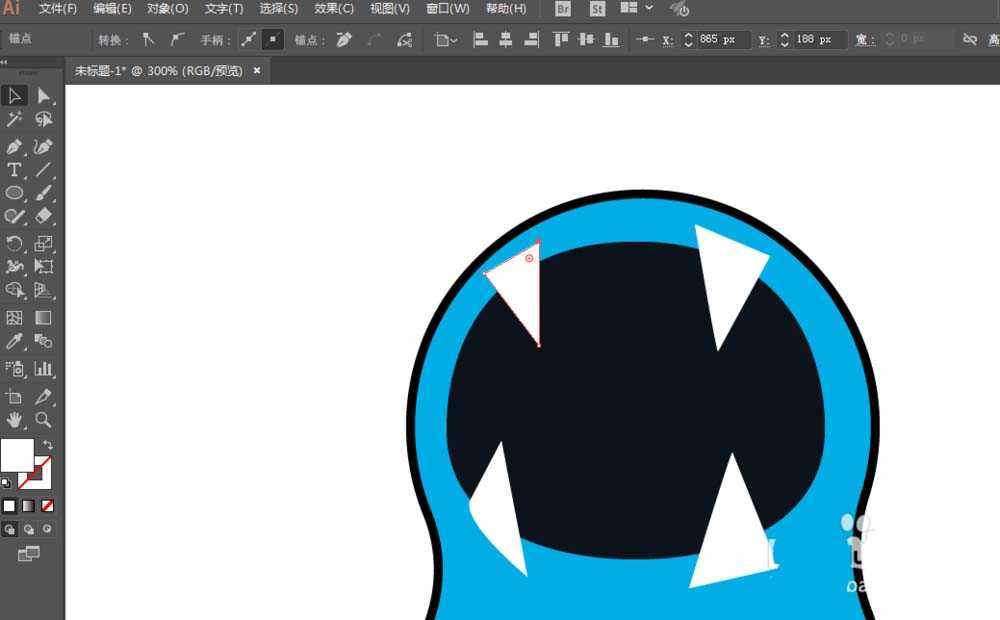
Task: Set fill to None in toolbox
Action: point(47,506)
